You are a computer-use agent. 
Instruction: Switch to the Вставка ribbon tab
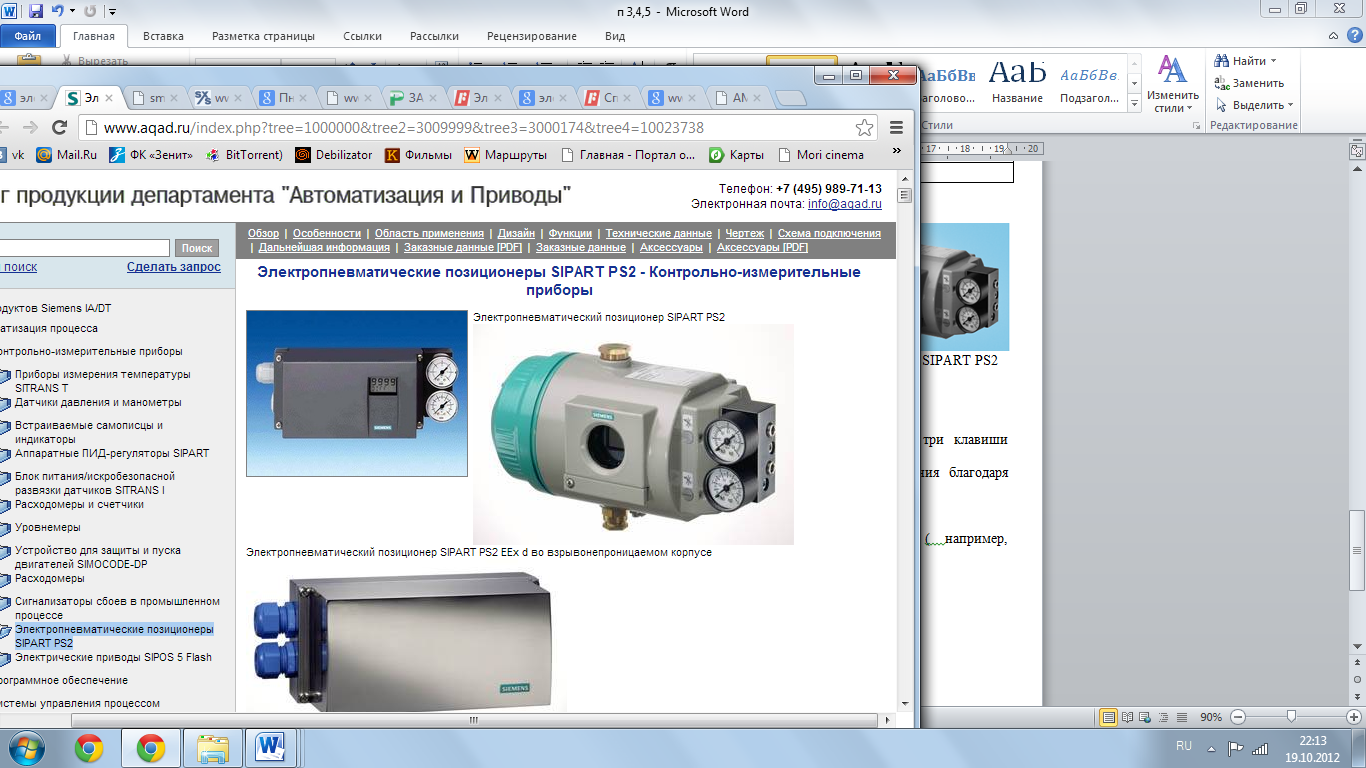click(163, 36)
